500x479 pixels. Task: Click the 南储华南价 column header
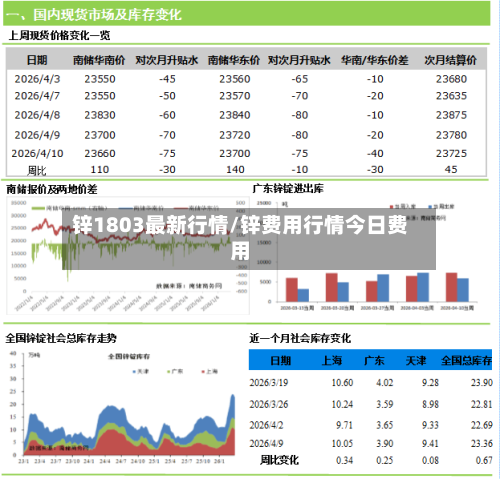pyautogui.click(x=99, y=60)
